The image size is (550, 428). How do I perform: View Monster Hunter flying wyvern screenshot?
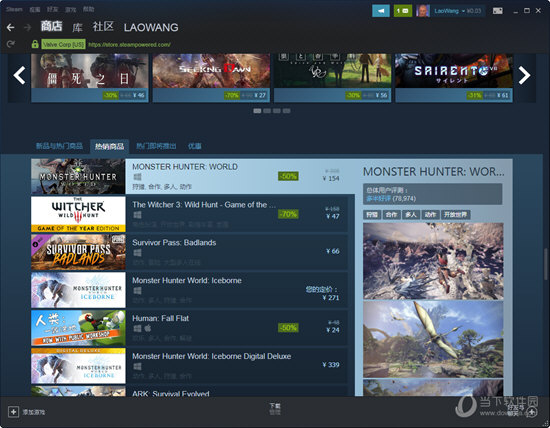pyautogui.click(x=433, y=339)
